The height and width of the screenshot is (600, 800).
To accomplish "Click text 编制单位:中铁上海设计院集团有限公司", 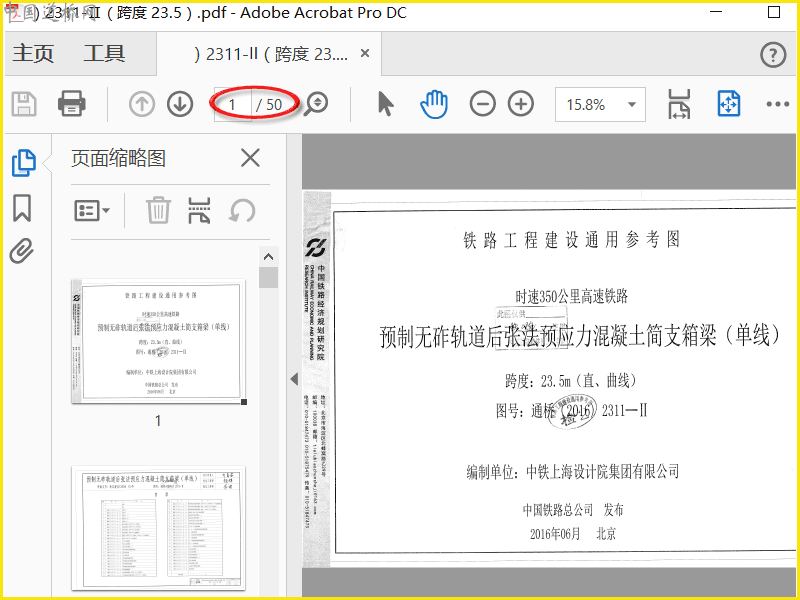I will click(x=573, y=472).
